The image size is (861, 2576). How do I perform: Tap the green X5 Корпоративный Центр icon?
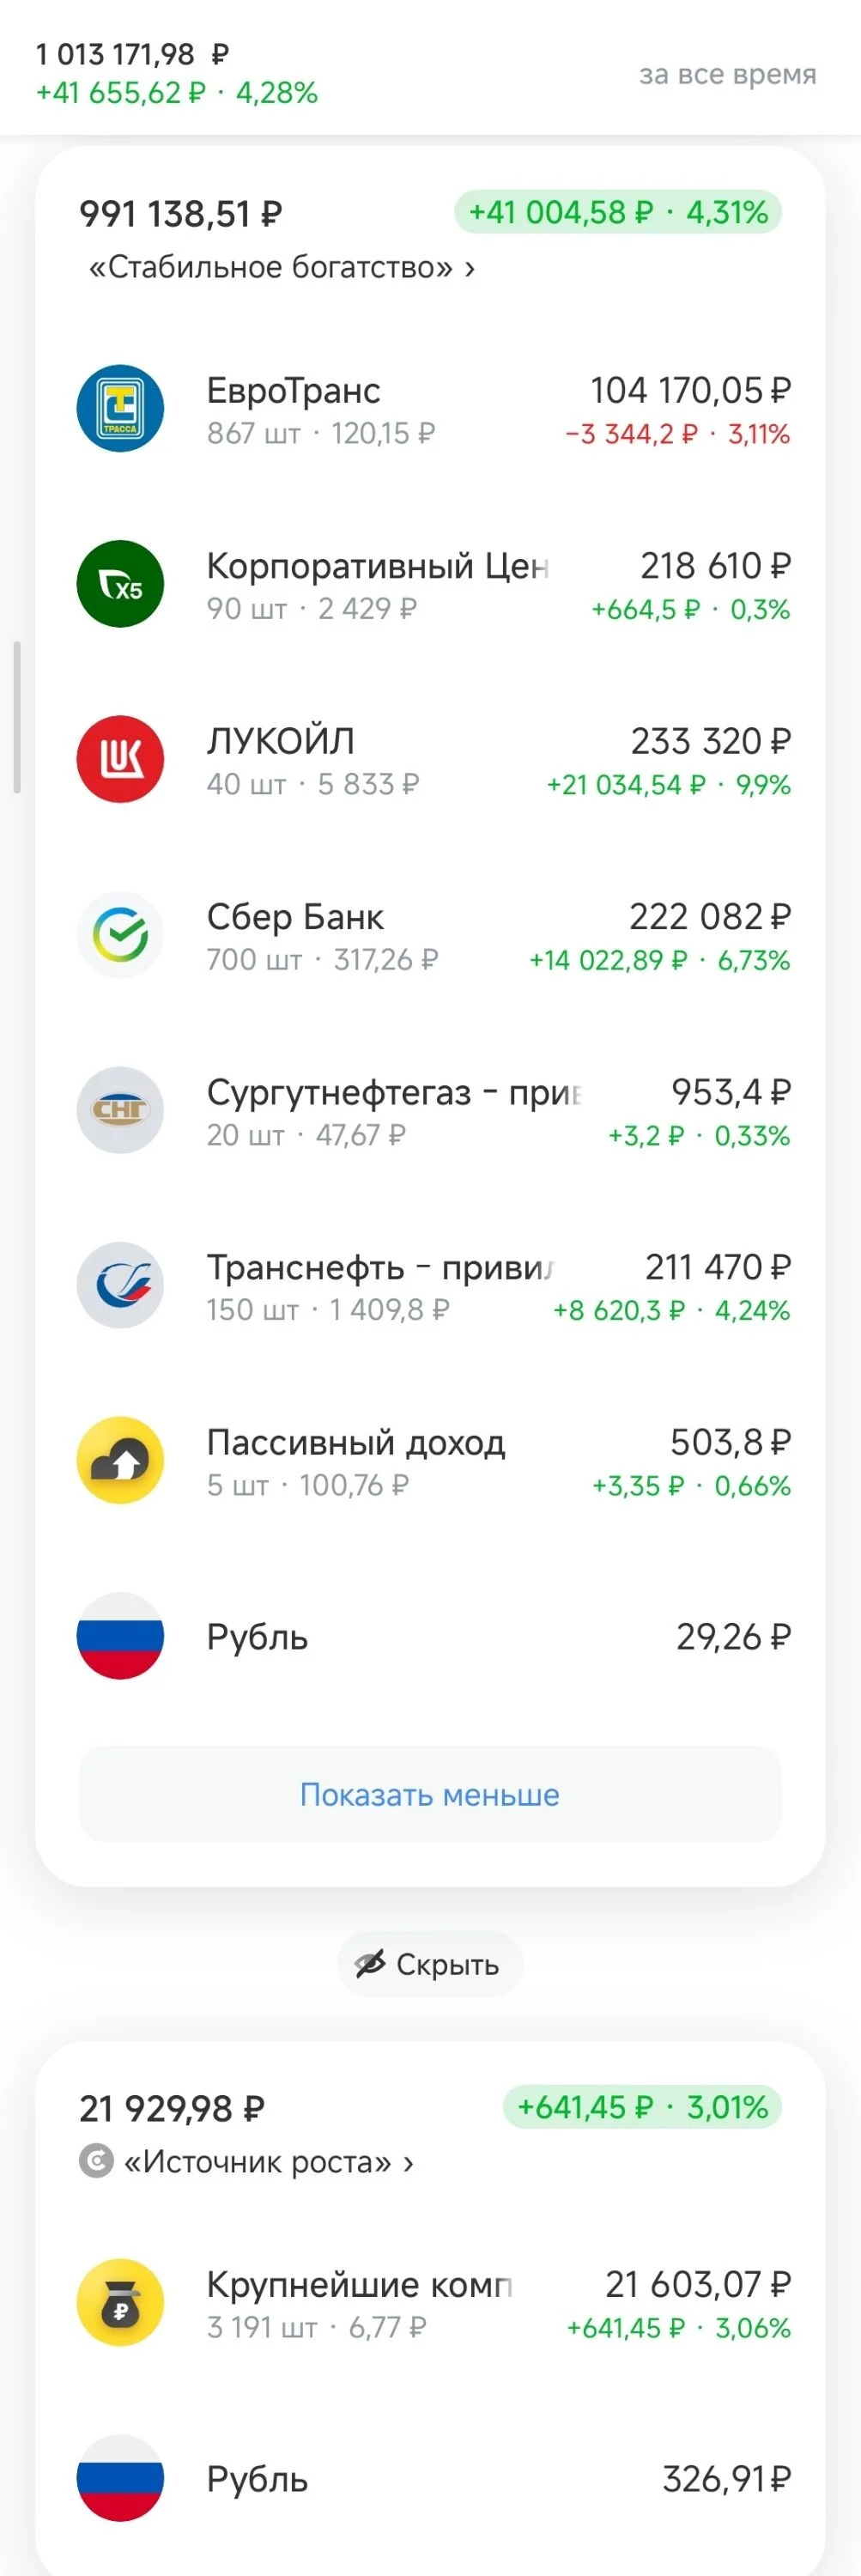(x=120, y=584)
